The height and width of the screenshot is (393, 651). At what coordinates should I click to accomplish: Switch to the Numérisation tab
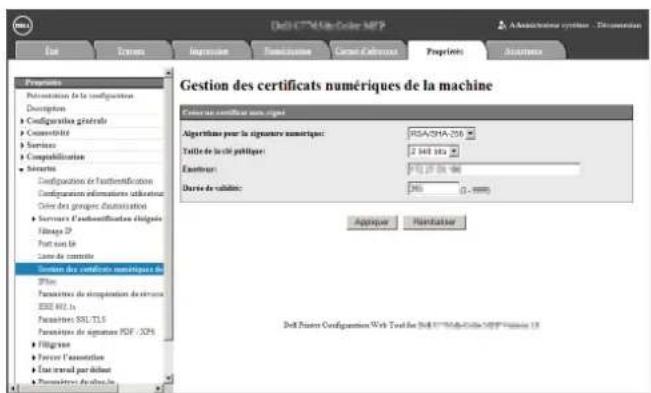pyautogui.click(x=288, y=51)
